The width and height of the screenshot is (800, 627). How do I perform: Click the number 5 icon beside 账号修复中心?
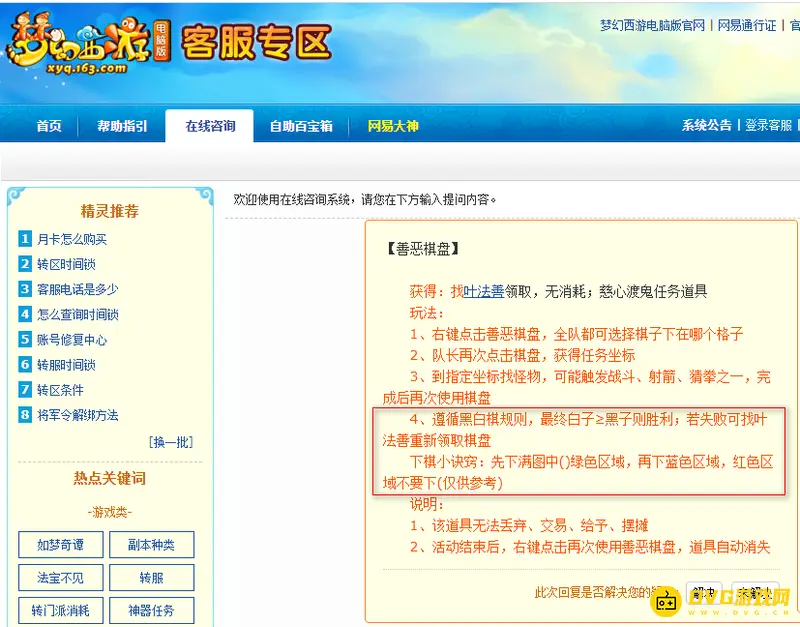pyautogui.click(x=25, y=339)
